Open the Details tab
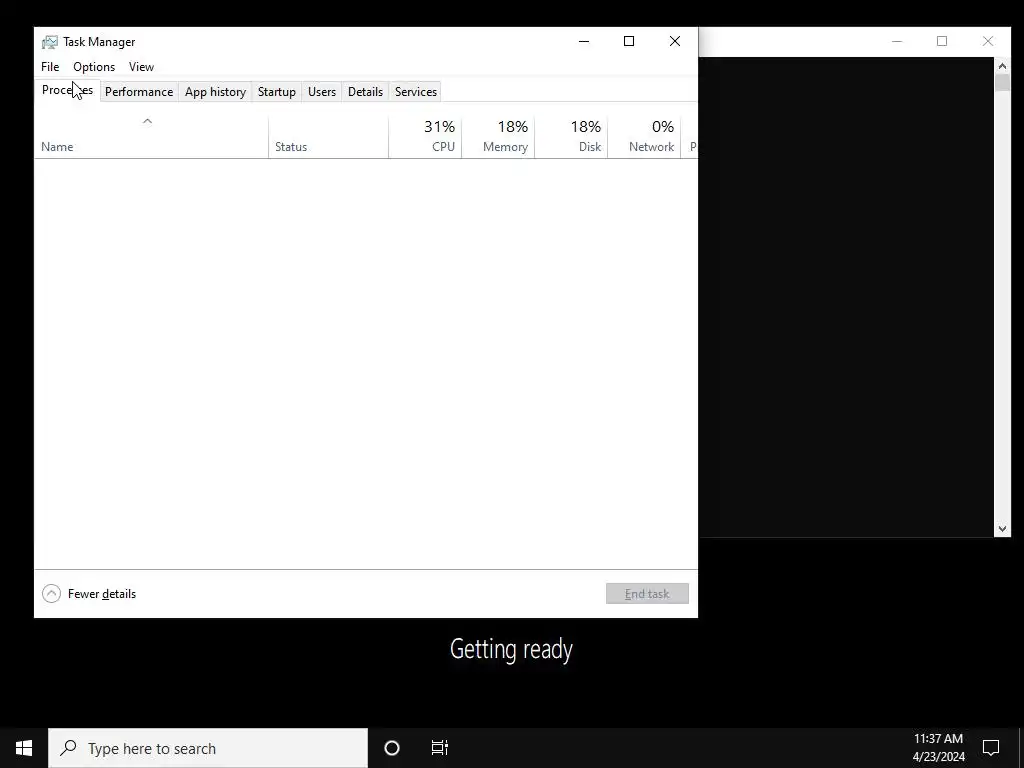Screen dimensions: 1024x768 tap(365, 91)
